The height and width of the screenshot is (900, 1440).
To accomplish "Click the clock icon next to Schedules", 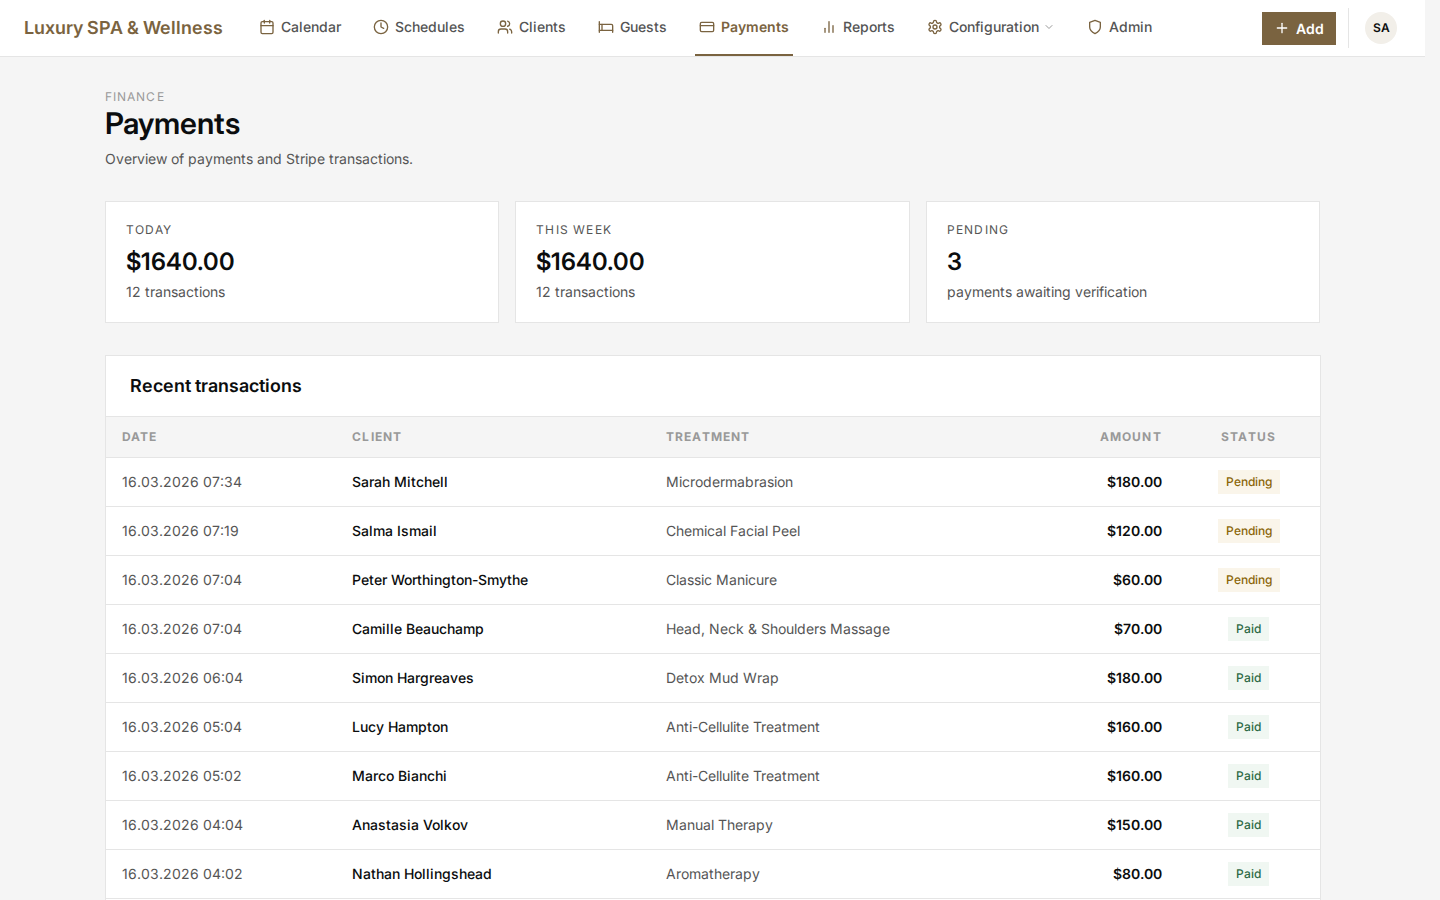I will [380, 27].
